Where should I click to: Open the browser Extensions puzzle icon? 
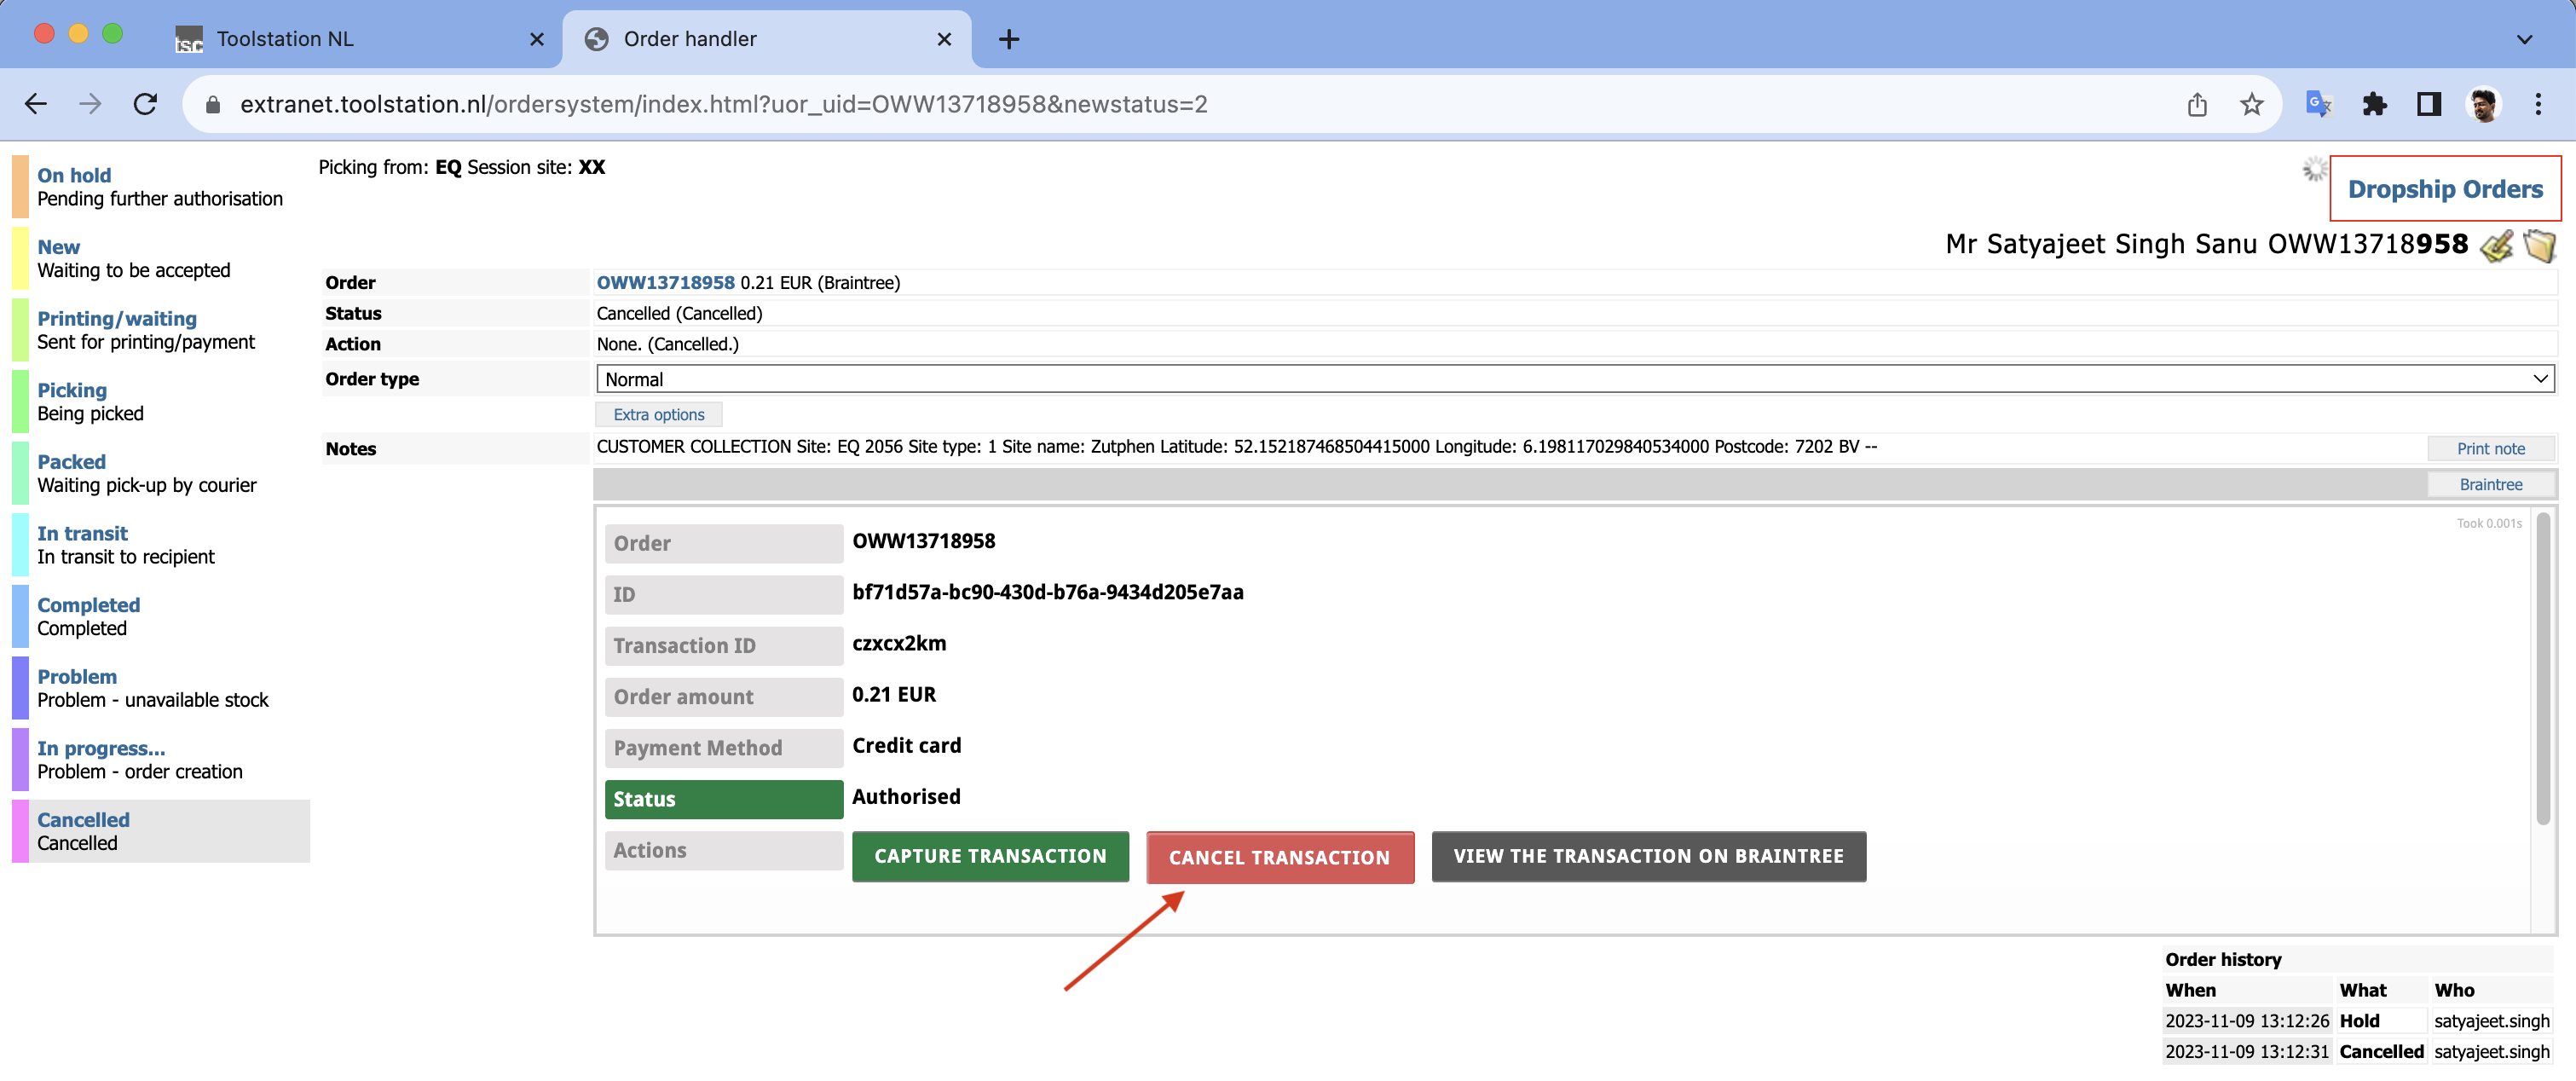2374,104
